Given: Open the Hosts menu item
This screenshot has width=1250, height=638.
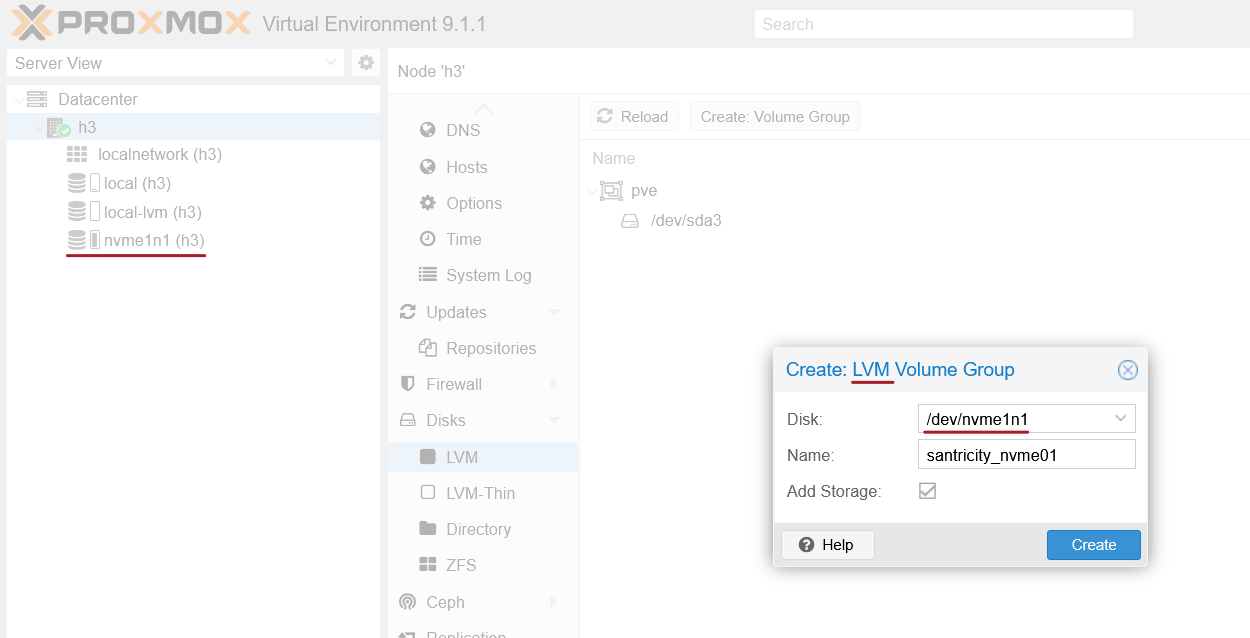Looking at the screenshot, I should [483, 167].
